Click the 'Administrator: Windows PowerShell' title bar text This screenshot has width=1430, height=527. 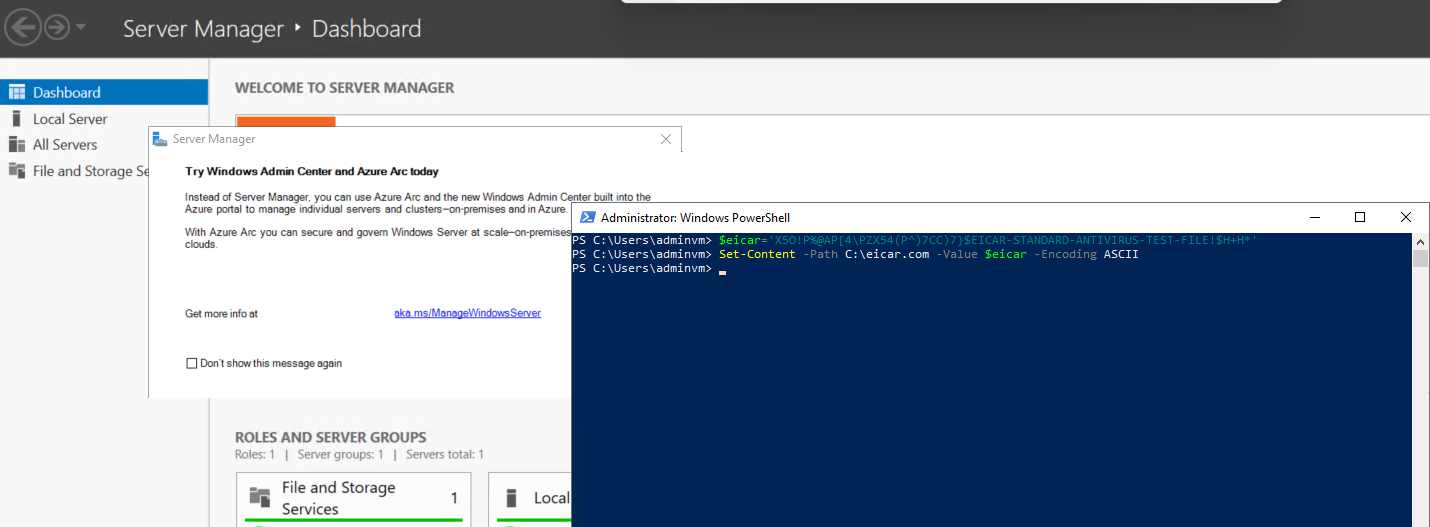[696, 217]
